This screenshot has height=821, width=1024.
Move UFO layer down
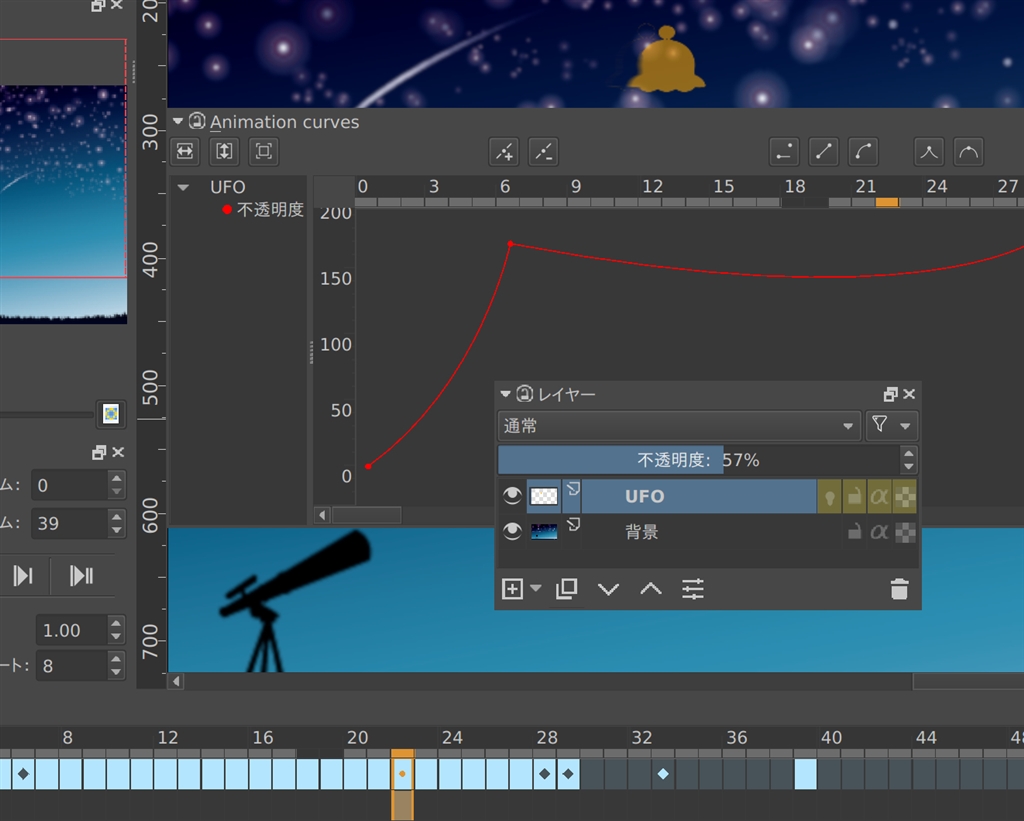(609, 590)
